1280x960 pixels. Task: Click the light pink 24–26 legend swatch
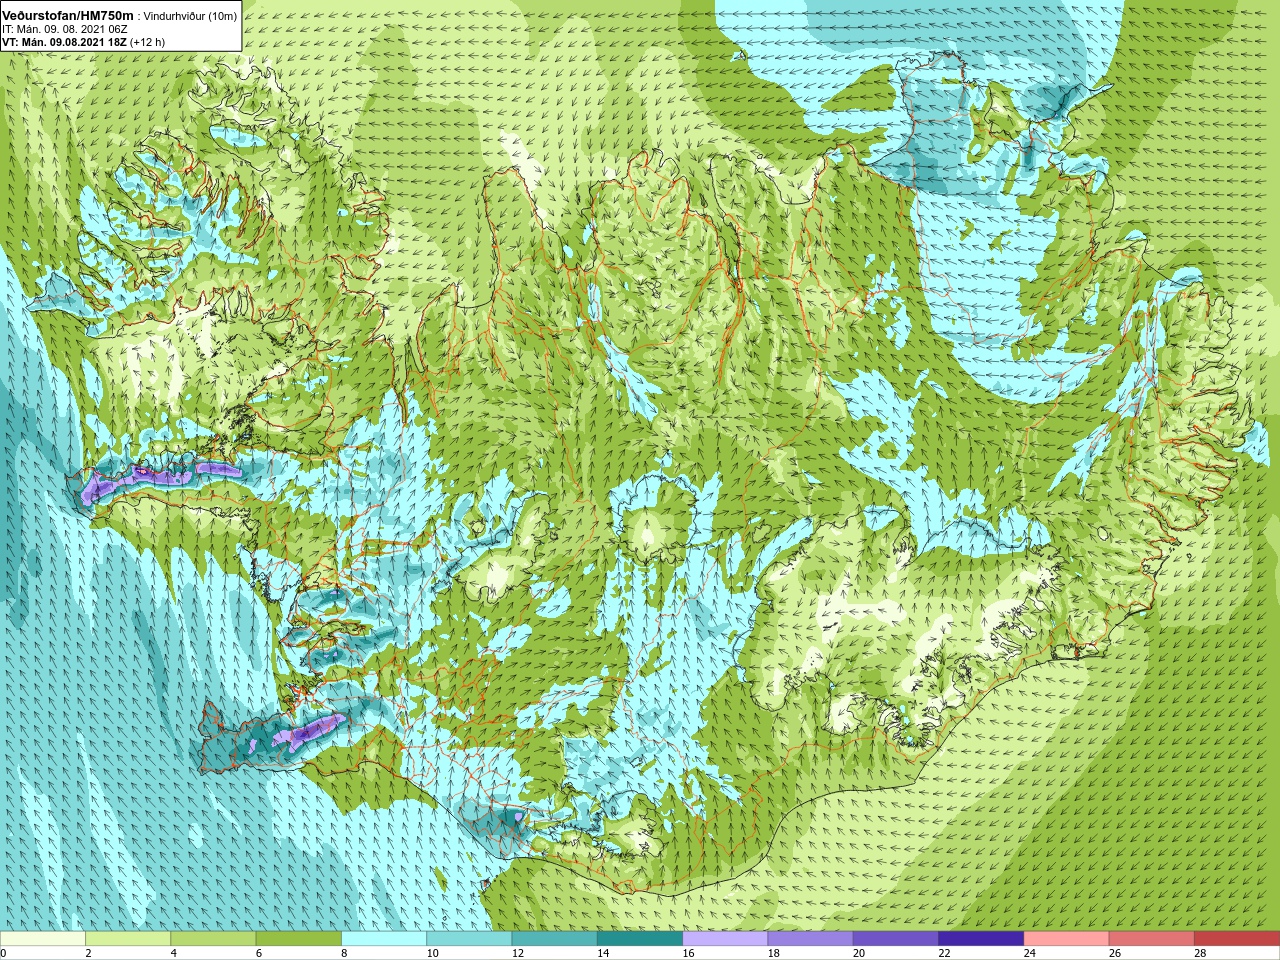[x=1066, y=939]
